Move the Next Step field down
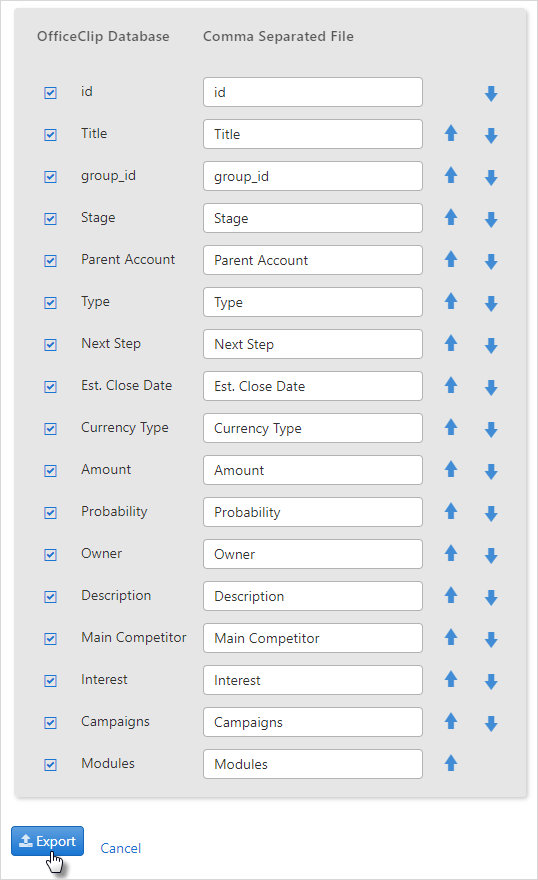This screenshot has height=880, width=538. [x=491, y=345]
